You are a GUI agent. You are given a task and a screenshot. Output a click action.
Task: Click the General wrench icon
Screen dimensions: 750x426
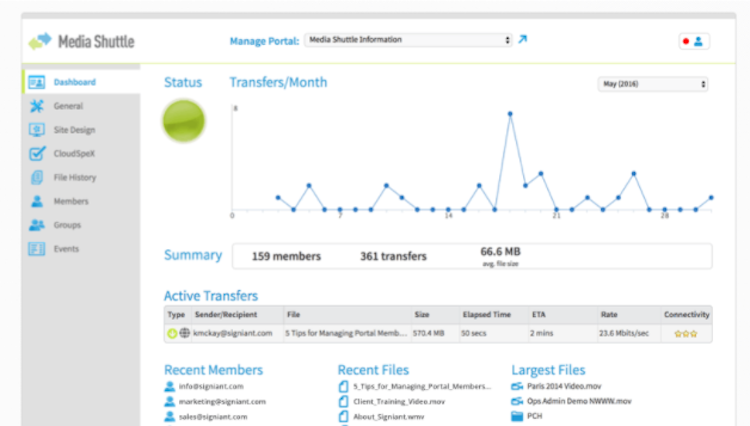(36, 106)
